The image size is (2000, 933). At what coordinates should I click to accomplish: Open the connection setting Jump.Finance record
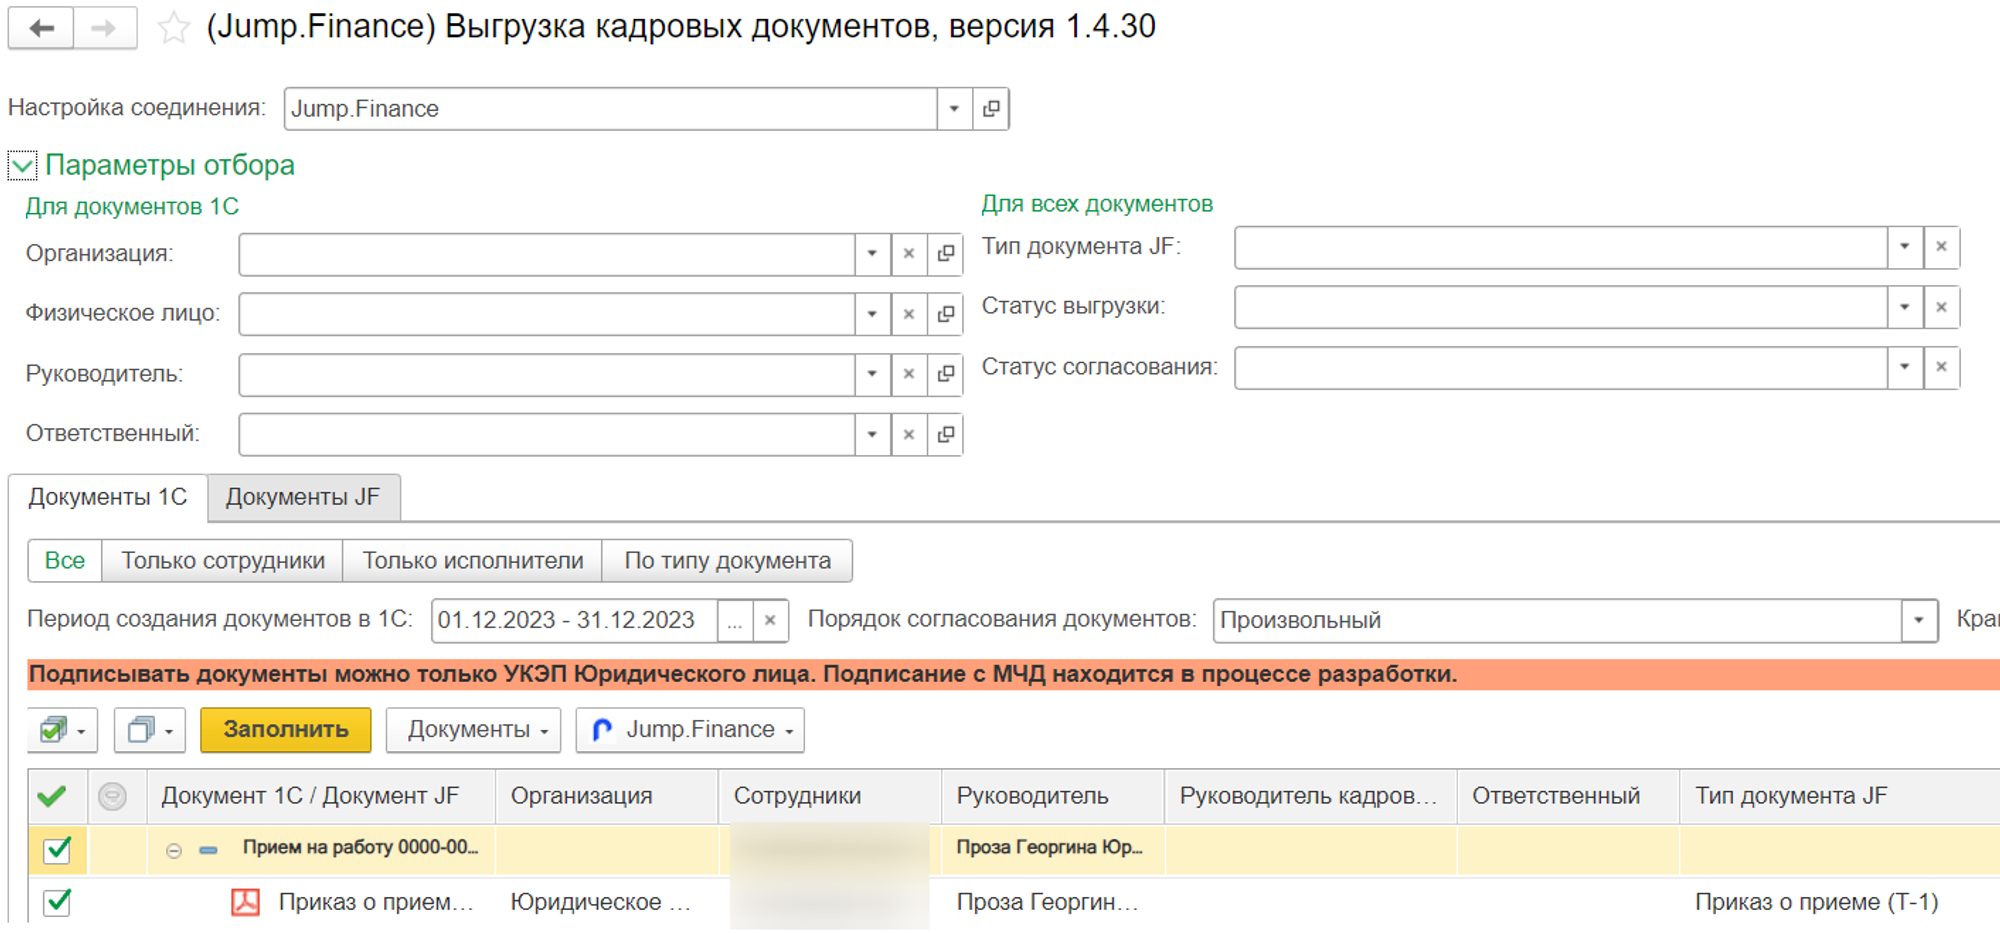991,109
